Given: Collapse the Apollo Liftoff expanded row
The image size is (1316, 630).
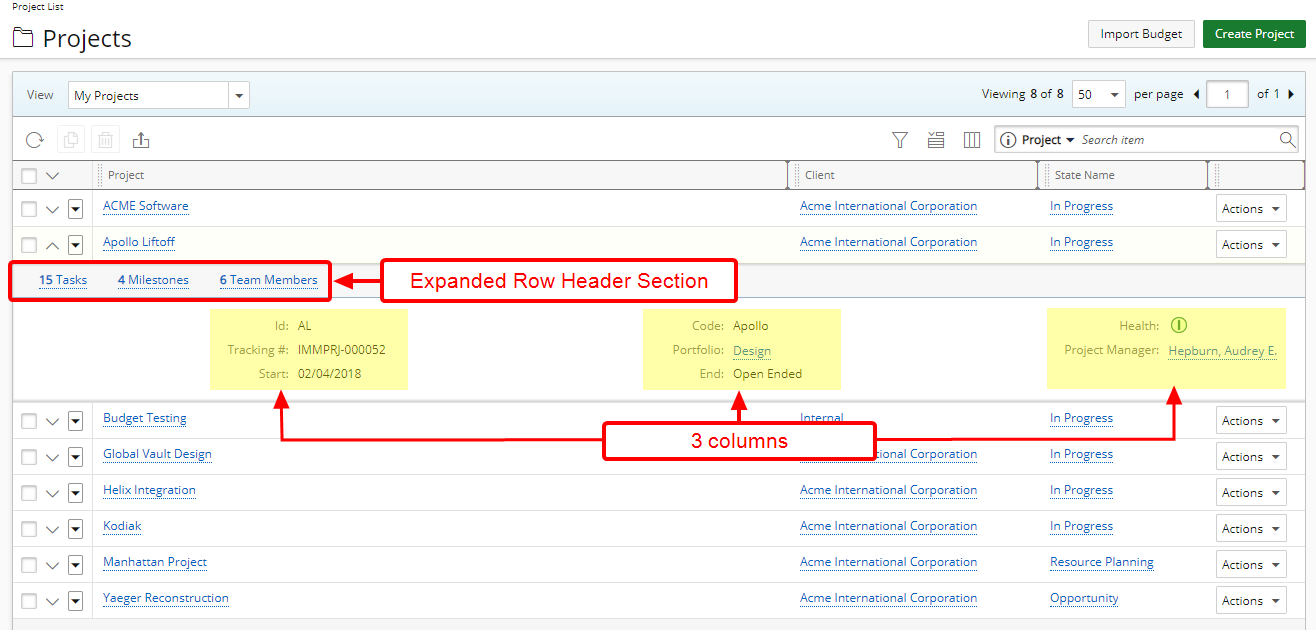Looking at the screenshot, I should coord(53,245).
